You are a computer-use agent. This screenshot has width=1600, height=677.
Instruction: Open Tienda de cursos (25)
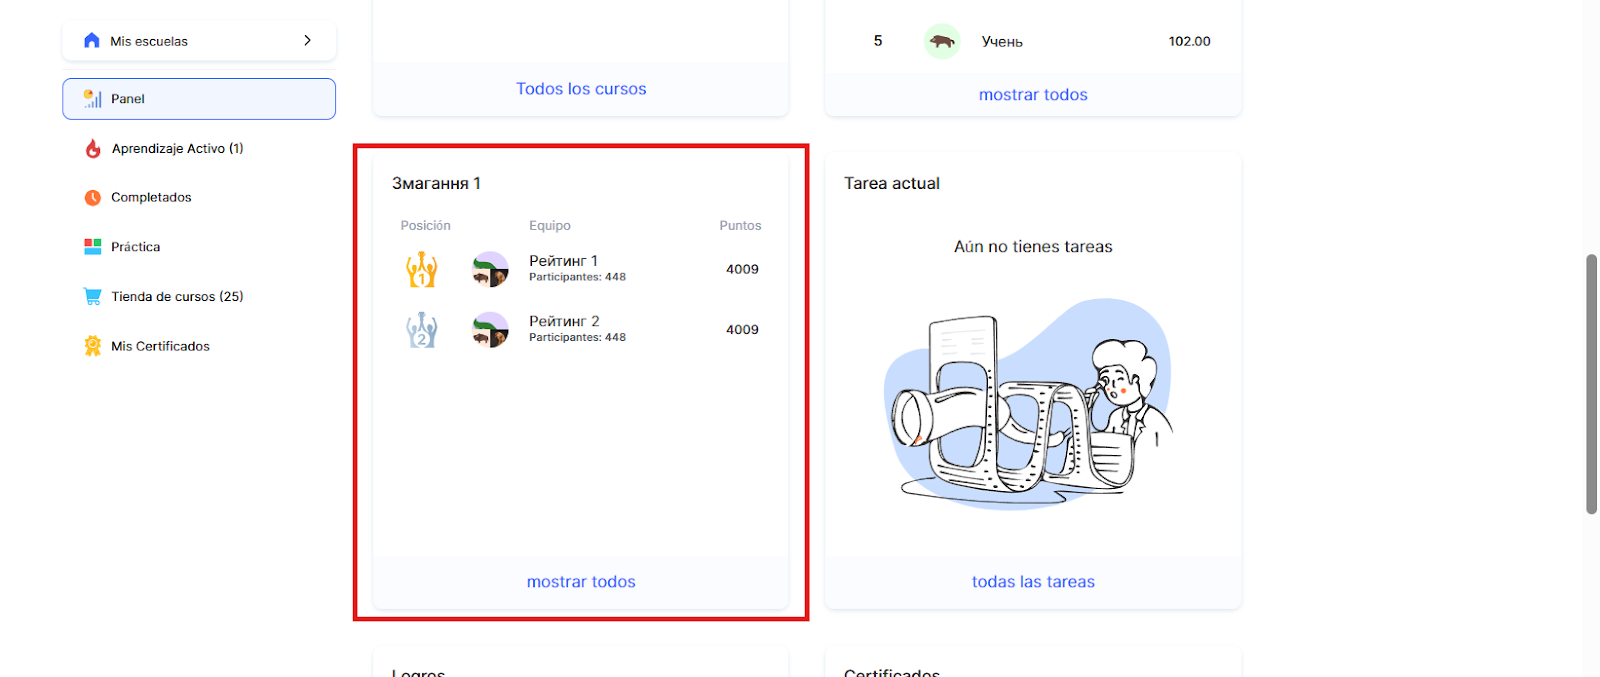(177, 296)
